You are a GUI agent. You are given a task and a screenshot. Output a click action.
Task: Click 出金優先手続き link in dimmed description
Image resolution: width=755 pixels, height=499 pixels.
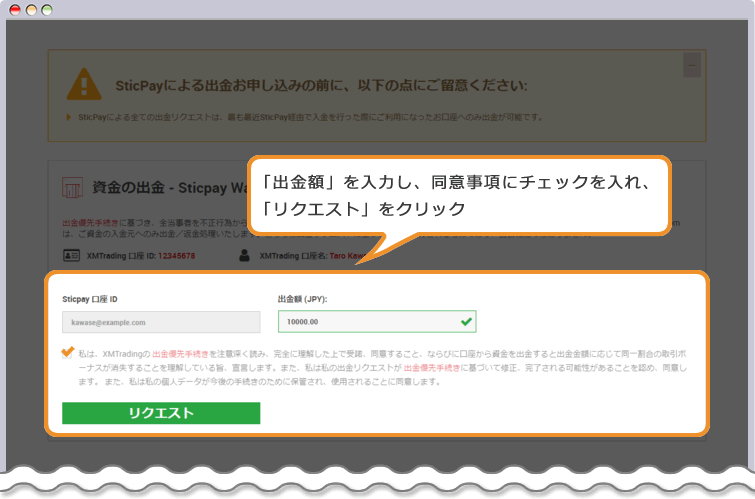(90, 223)
